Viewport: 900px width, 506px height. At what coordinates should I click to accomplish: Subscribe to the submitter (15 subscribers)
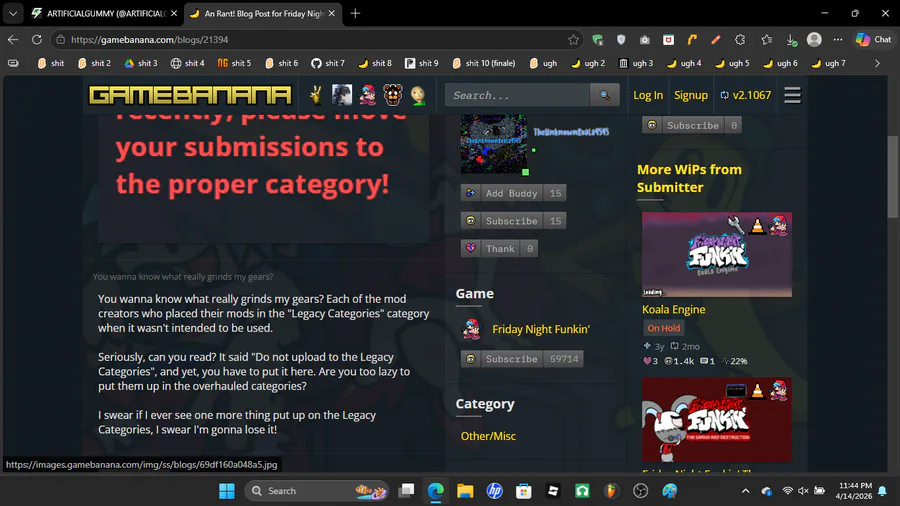(x=513, y=221)
